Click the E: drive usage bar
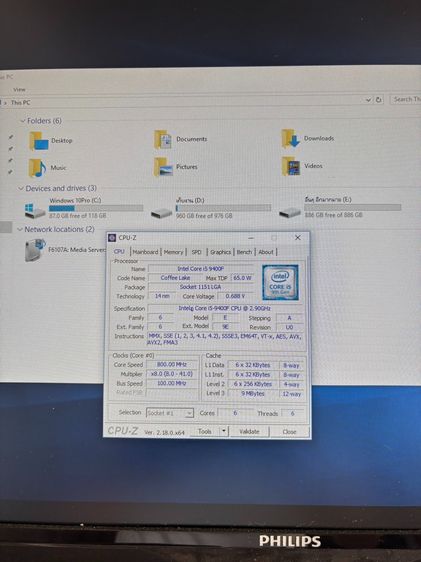Screen dimensions: 421x562 click(353, 207)
